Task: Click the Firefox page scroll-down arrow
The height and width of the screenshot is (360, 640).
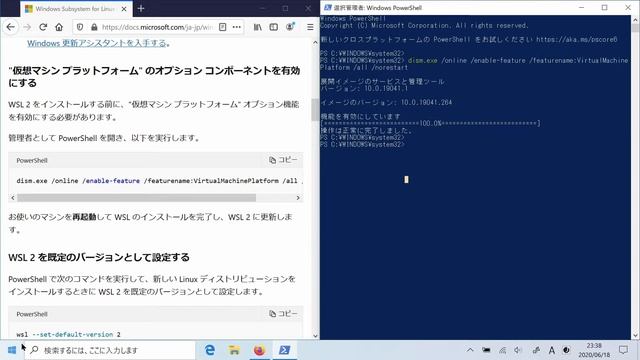Action: pyautogui.click(x=315, y=336)
